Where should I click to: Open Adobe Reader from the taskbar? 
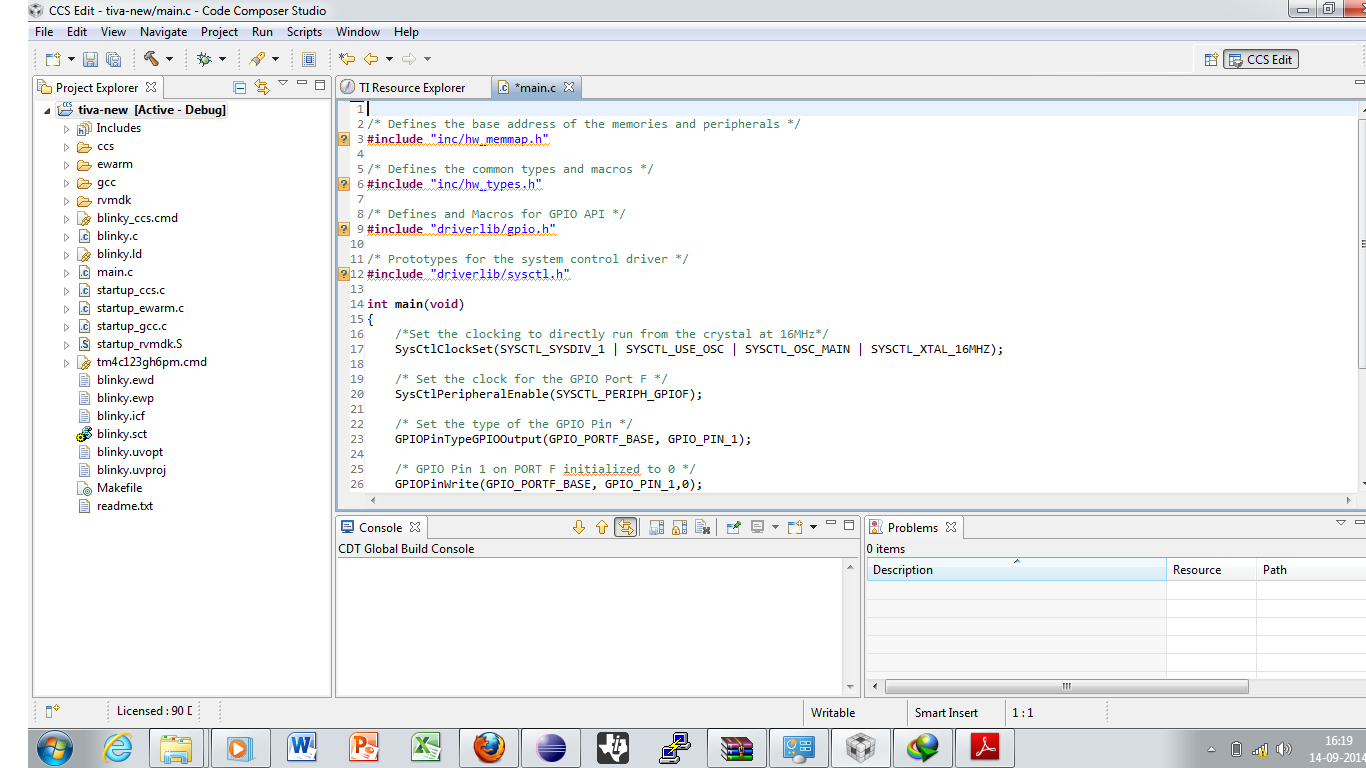point(985,748)
